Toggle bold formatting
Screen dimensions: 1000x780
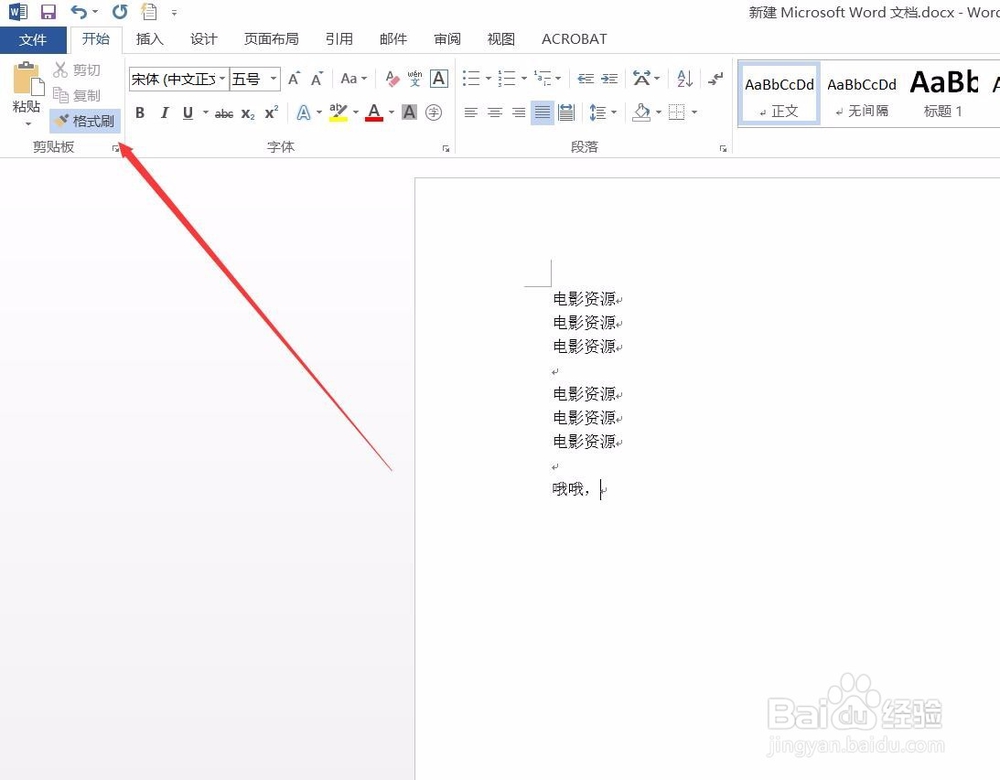[140, 113]
